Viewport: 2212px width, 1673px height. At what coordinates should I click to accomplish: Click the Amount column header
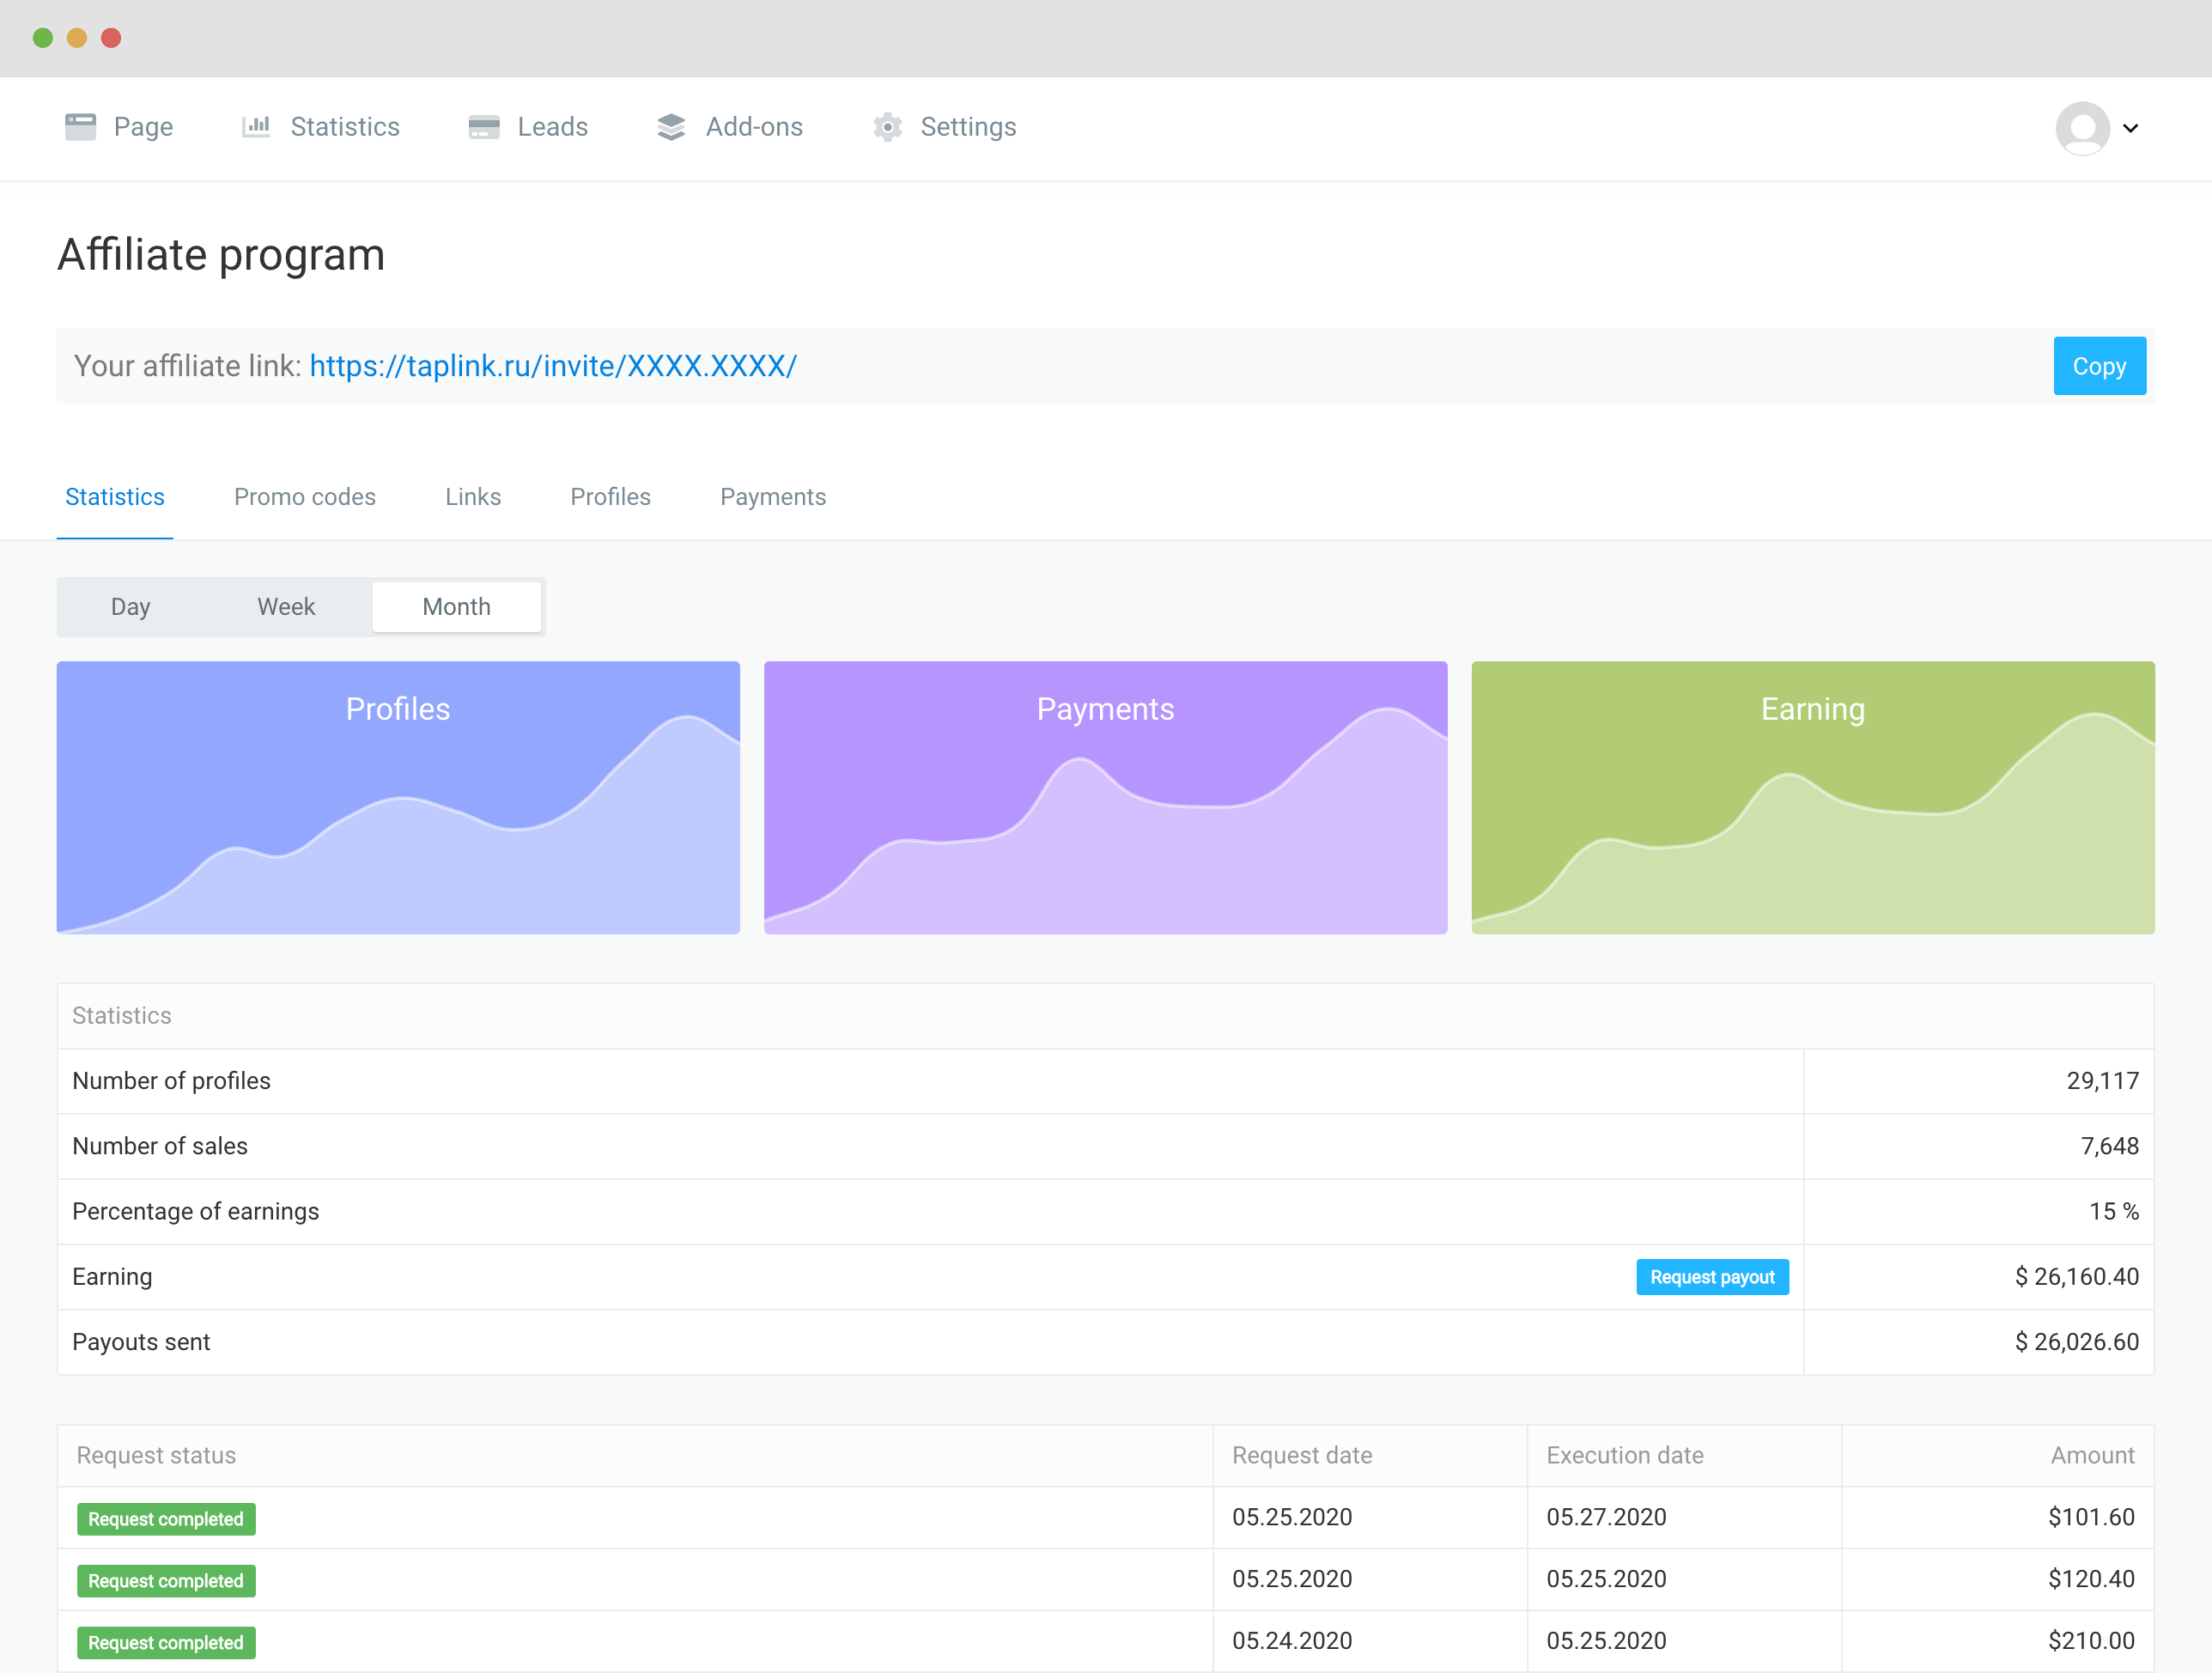coord(2092,1455)
